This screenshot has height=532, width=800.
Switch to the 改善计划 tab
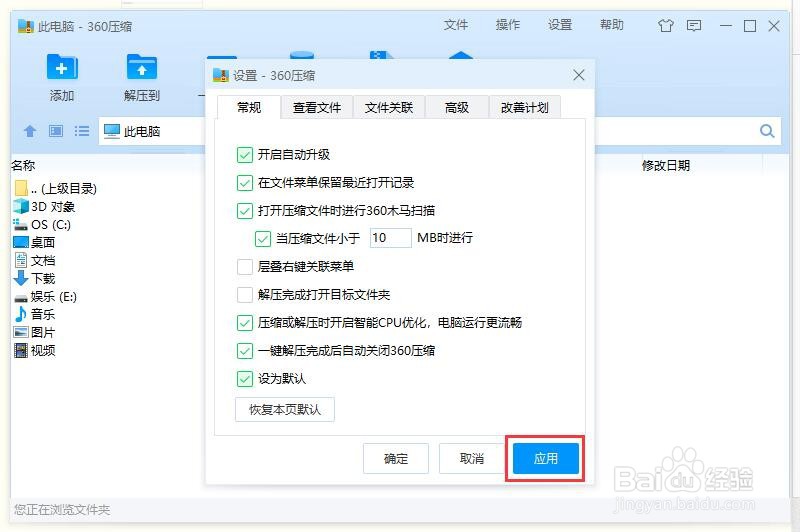pos(524,108)
